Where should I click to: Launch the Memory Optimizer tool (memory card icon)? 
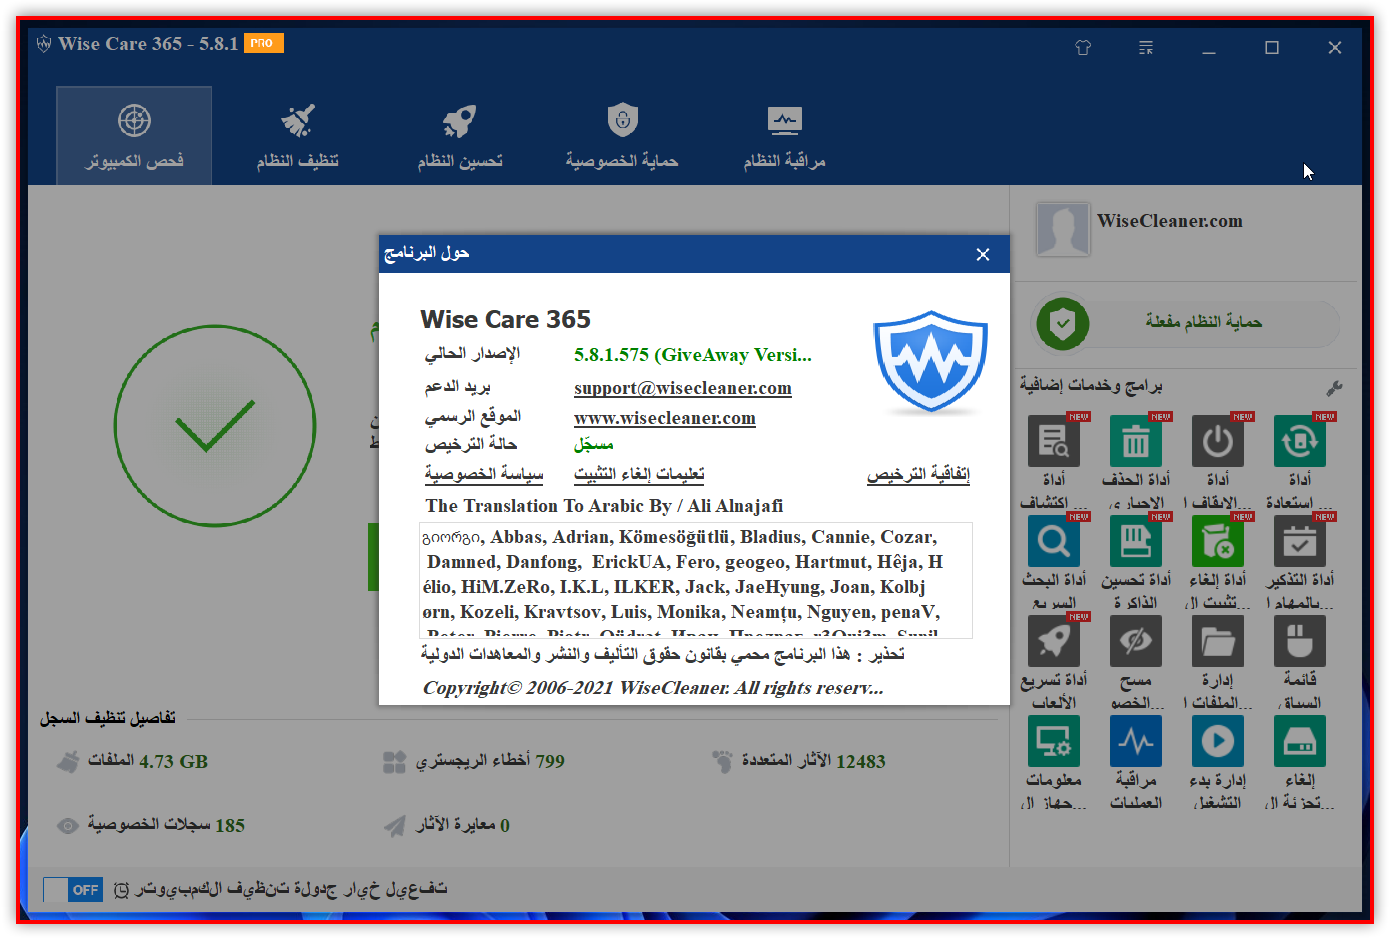tap(1136, 541)
